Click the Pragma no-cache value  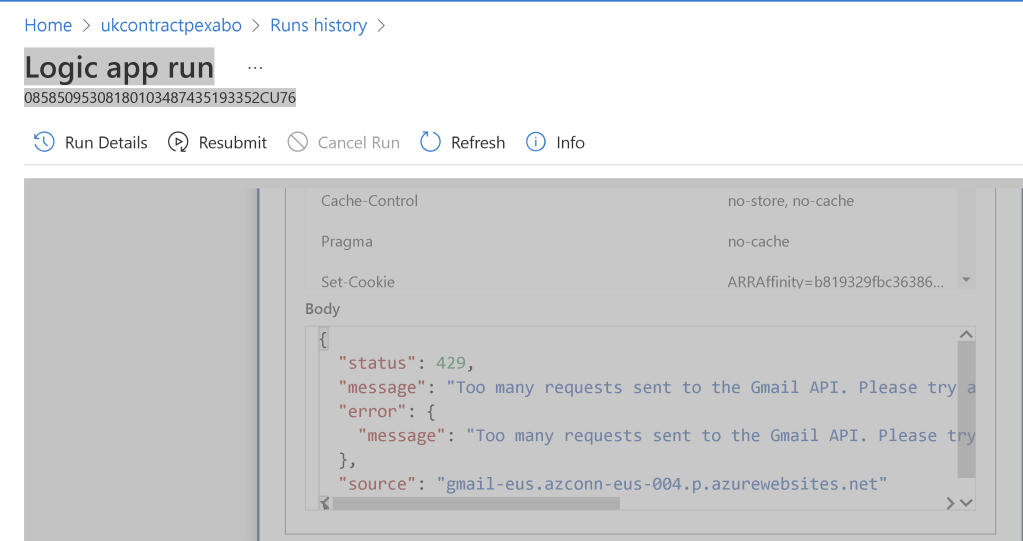tap(758, 241)
